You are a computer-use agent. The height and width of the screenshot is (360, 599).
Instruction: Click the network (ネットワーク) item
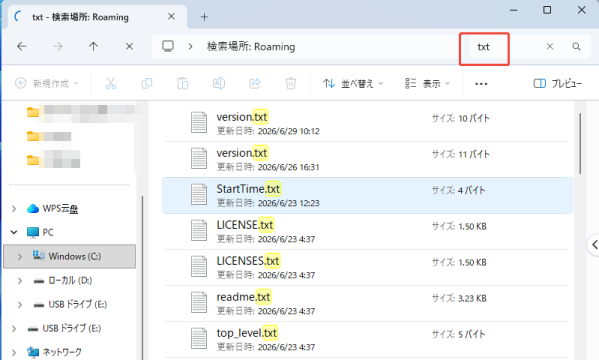tap(62, 352)
